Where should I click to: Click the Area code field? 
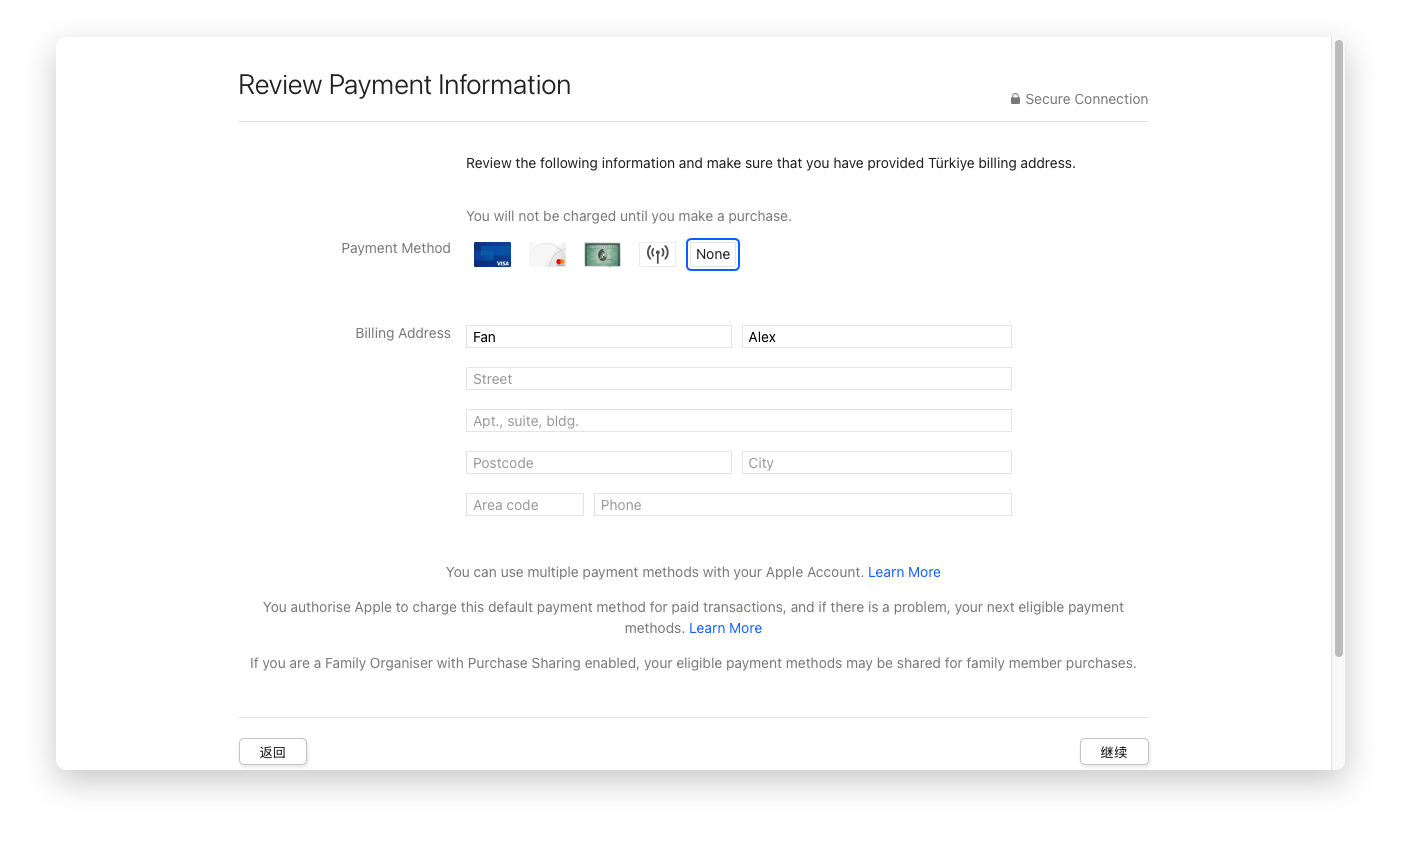(525, 505)
